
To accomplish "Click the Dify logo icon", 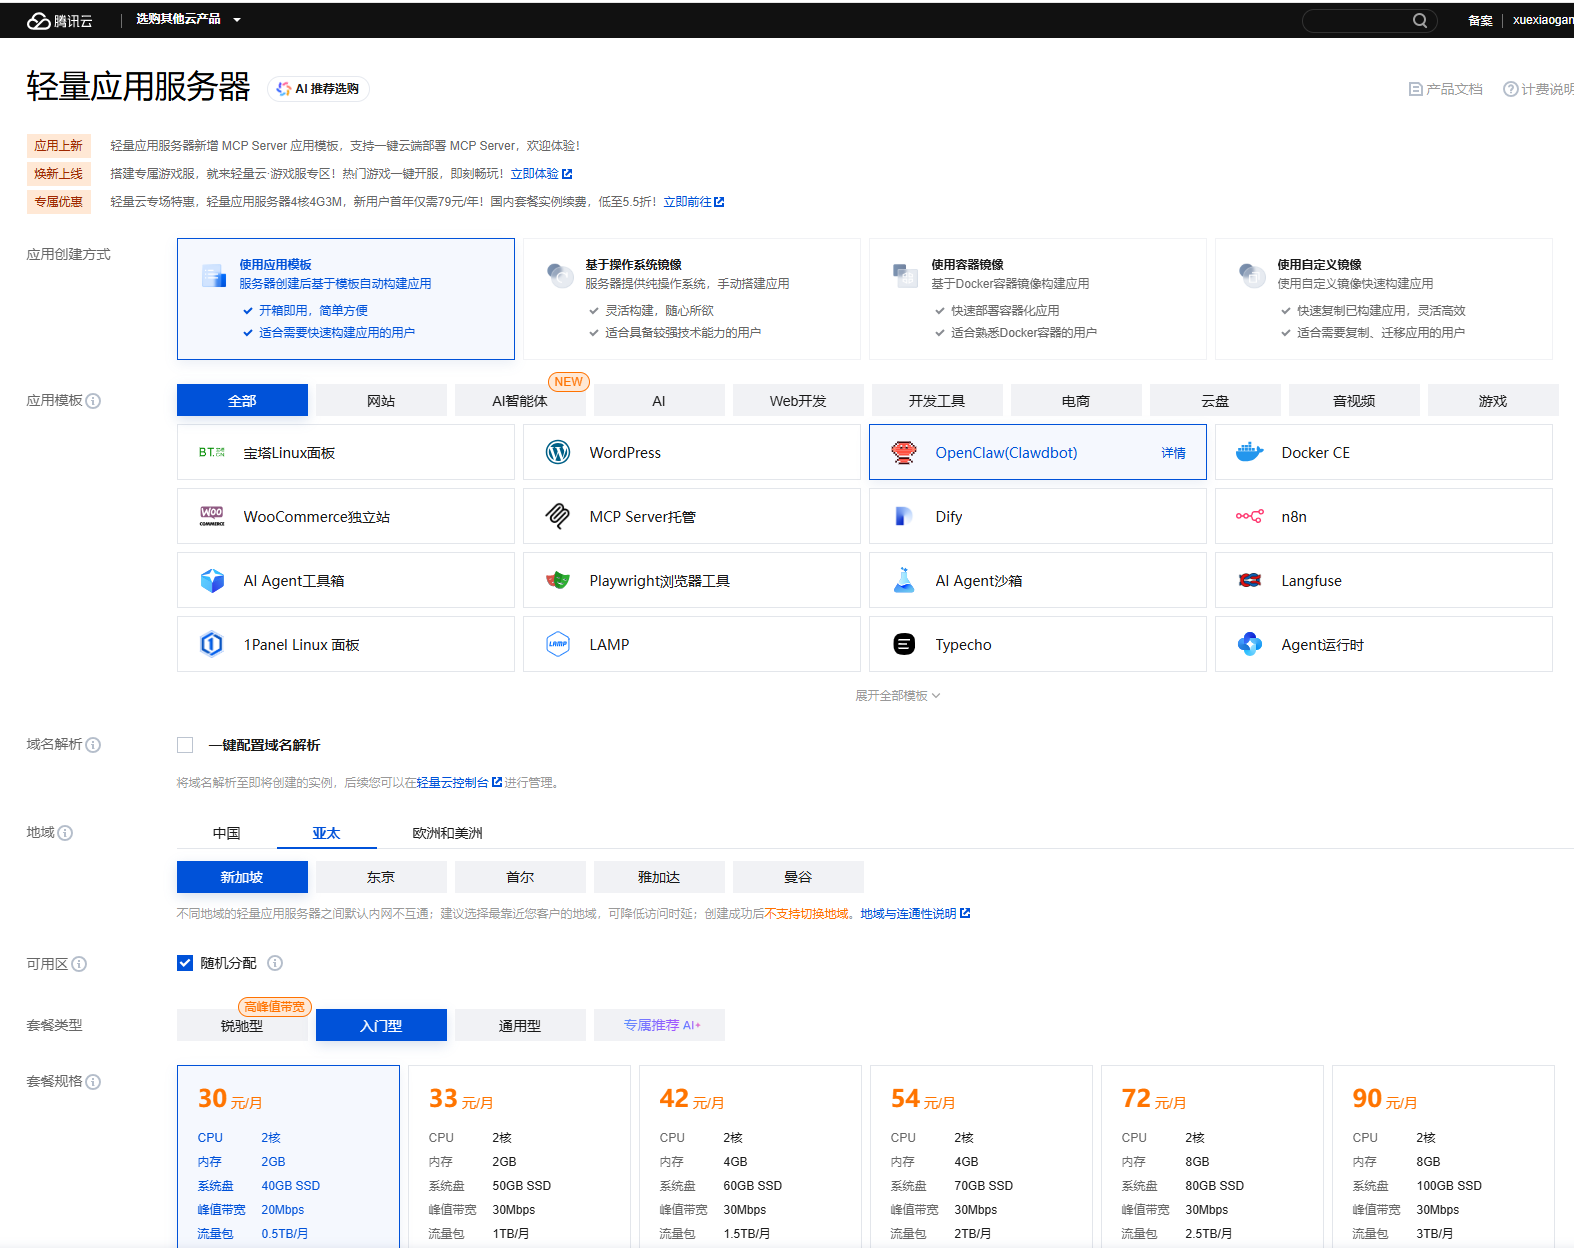I will (904, 516).
